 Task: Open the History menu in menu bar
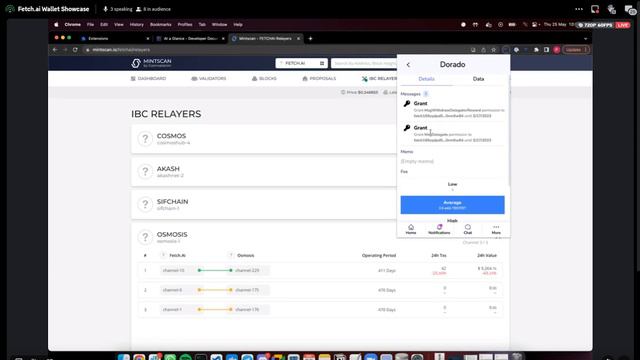137,24
